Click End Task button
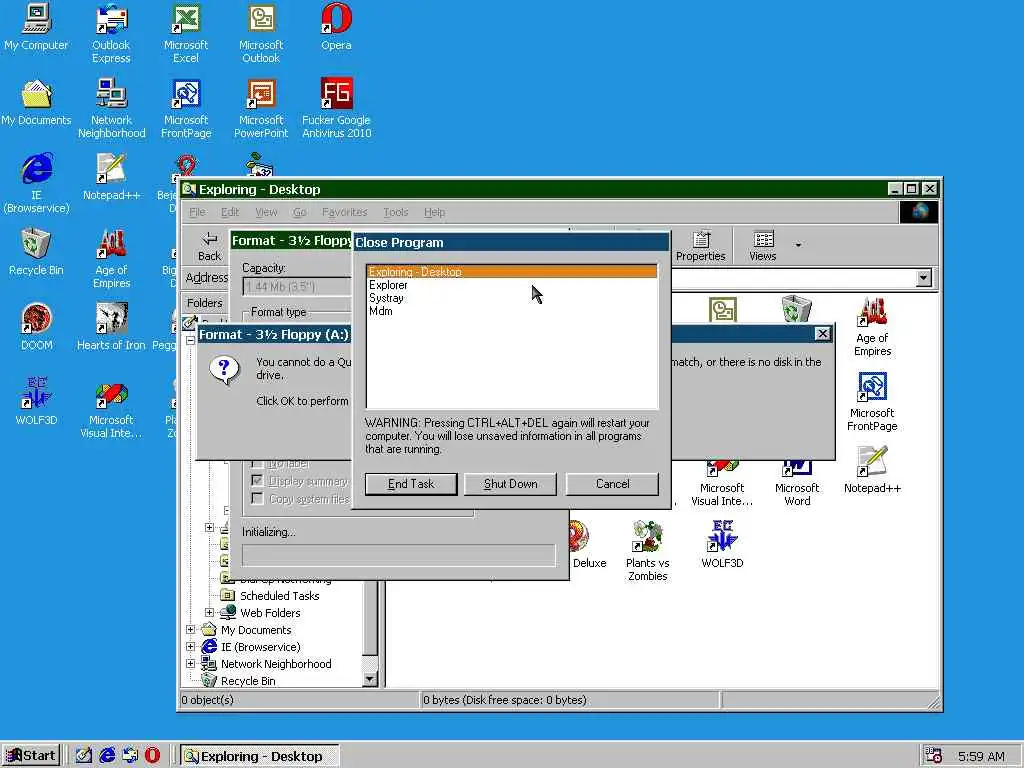Screen dimensions: 1024x768 pos(411,484)
